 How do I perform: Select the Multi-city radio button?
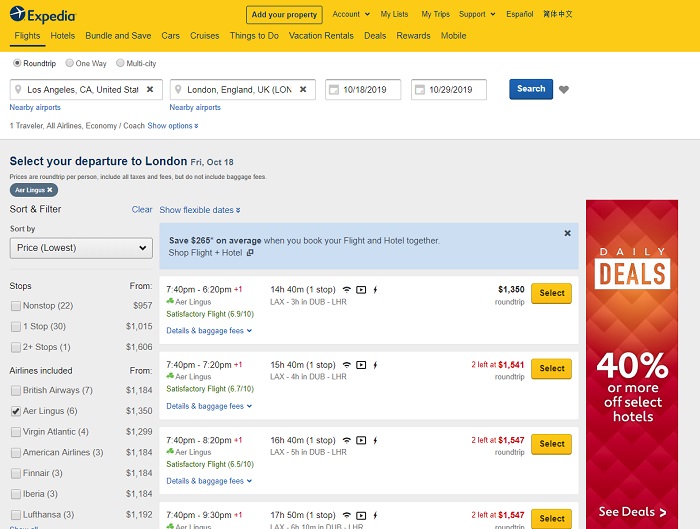(x=120, y=63)
